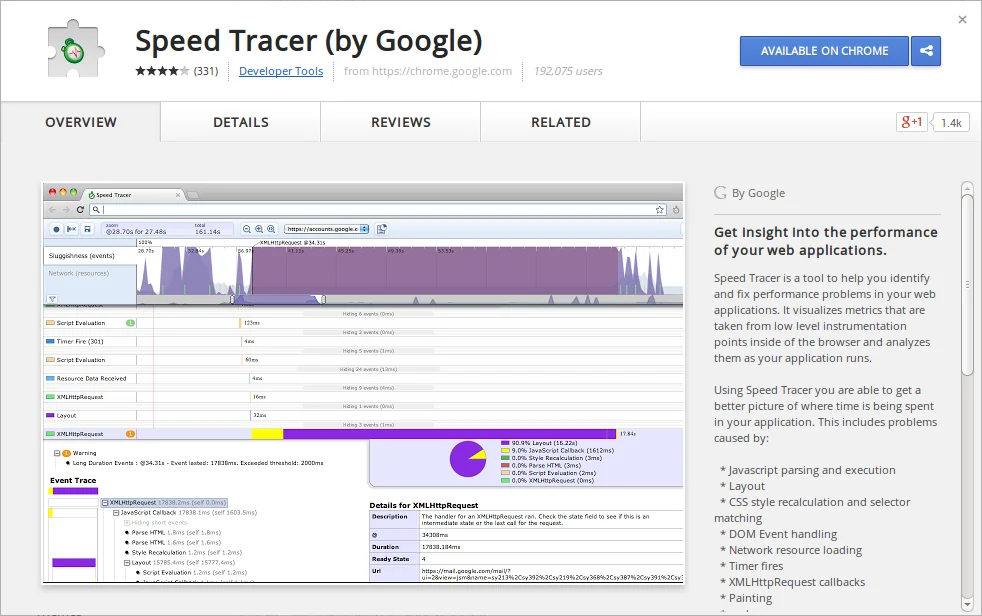This screenshot has width=982, height=616.
Task: Click 'from https://chrome.google.com' text
Action: pyautogui.click(x=428, y=71)
